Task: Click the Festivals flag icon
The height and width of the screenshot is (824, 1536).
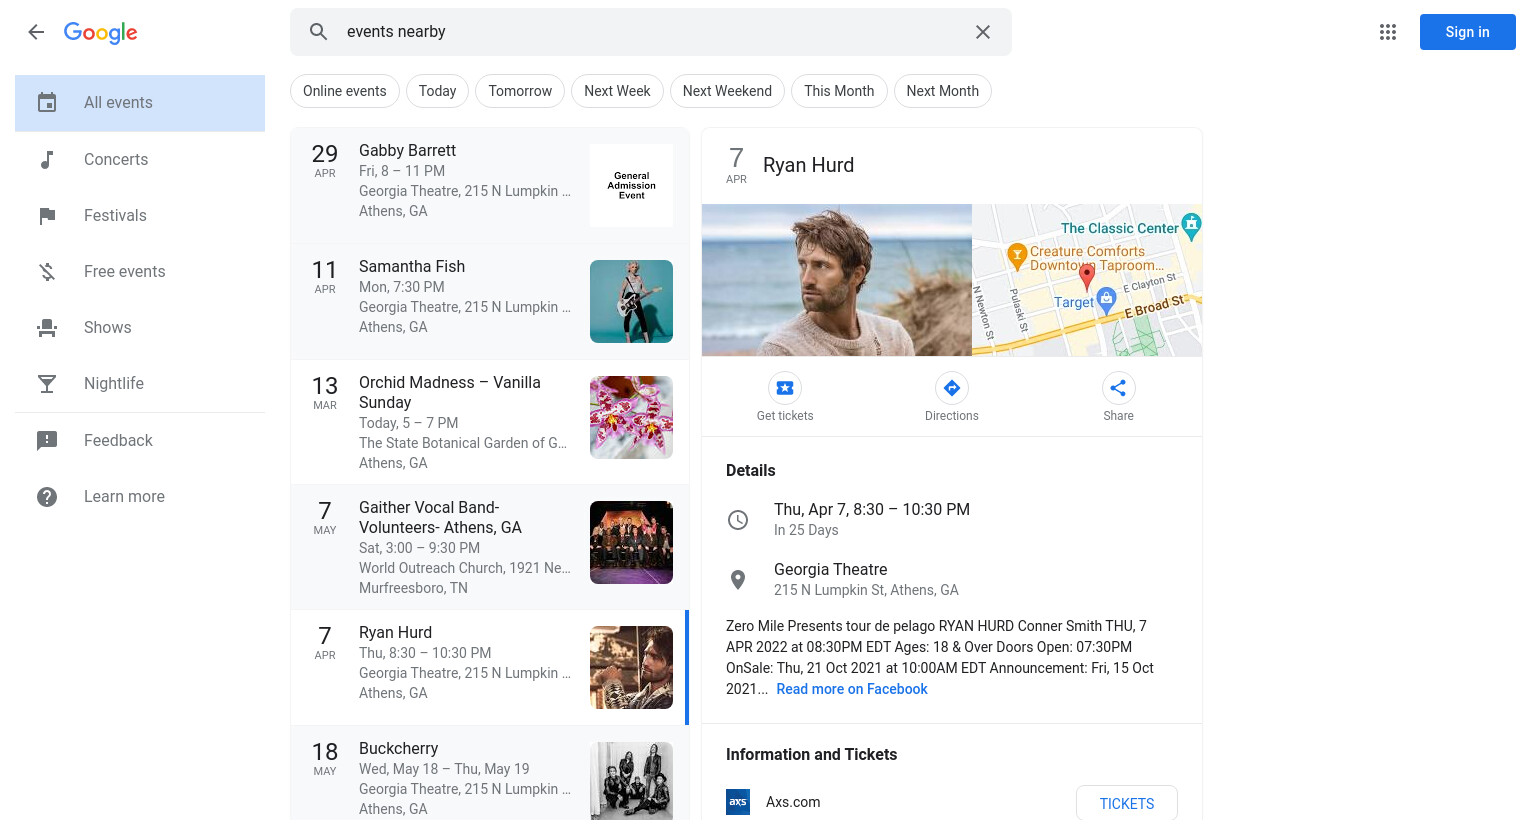Action: pyautogui.click(x=47, y=216)
